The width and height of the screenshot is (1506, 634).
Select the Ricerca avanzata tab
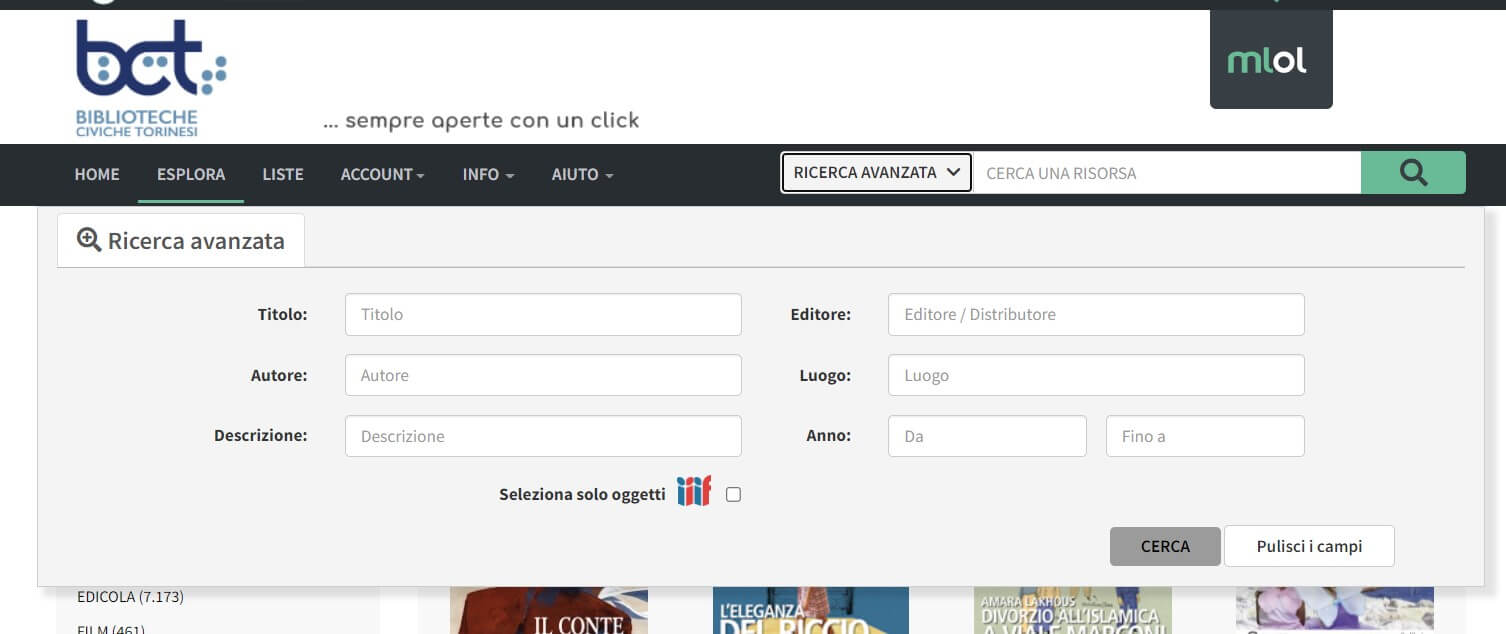(181, 241)
